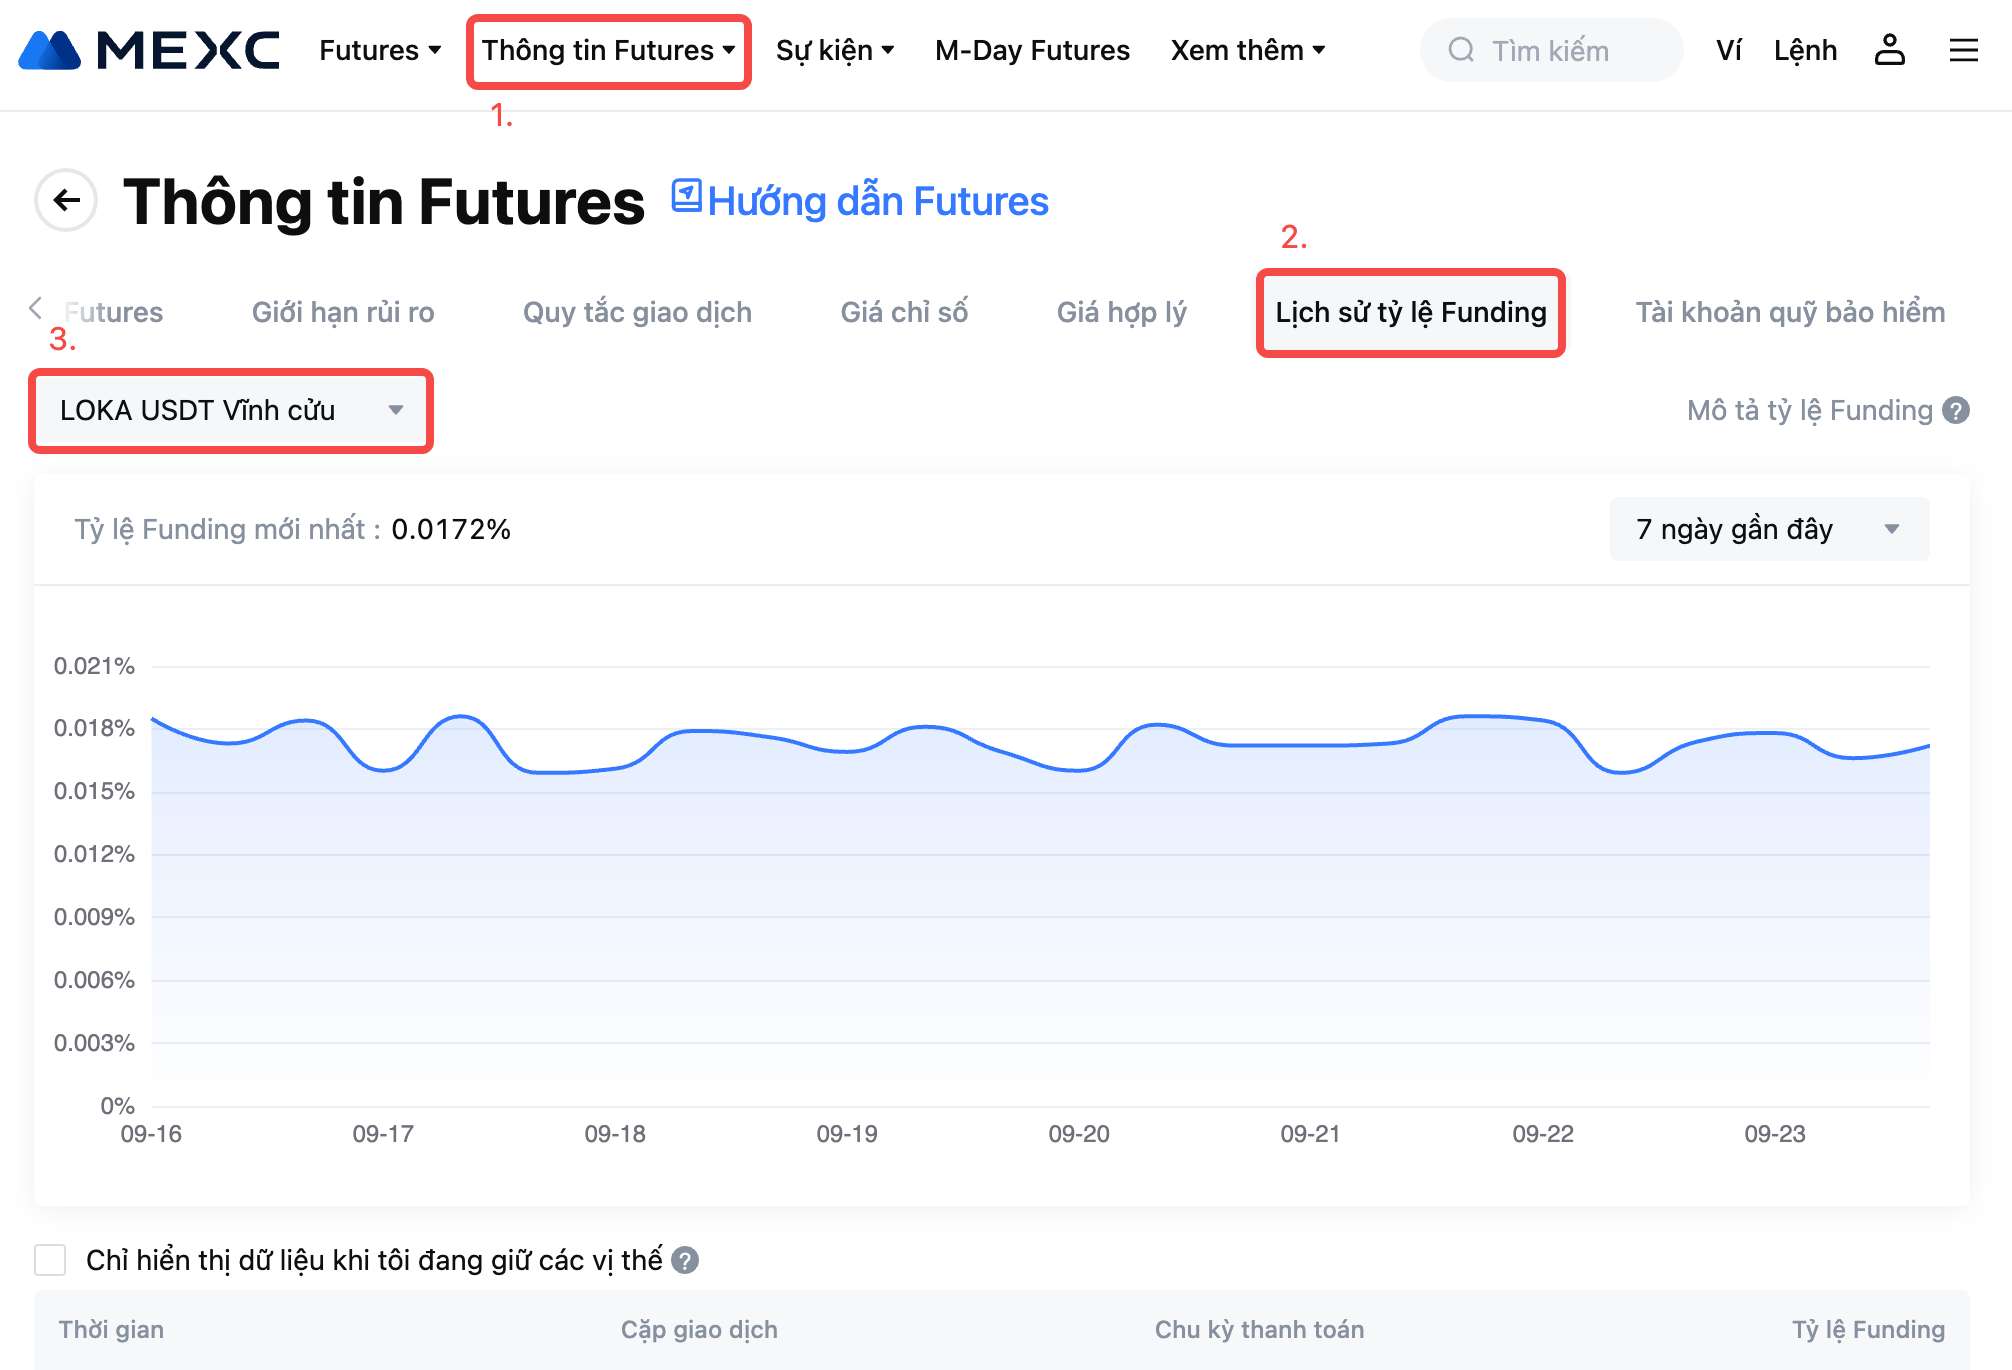Enable only show data for held positions

[x=50, y=1260]
